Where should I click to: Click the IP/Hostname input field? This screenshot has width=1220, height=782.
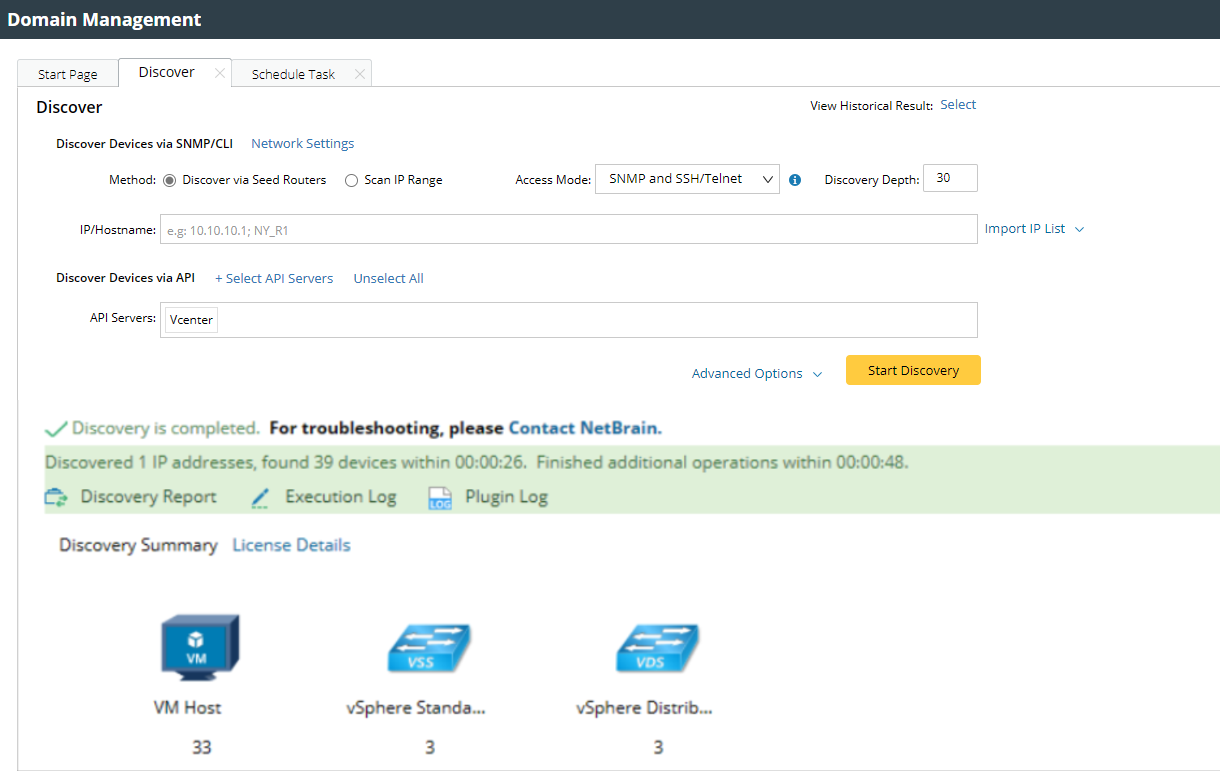[568, 229]
